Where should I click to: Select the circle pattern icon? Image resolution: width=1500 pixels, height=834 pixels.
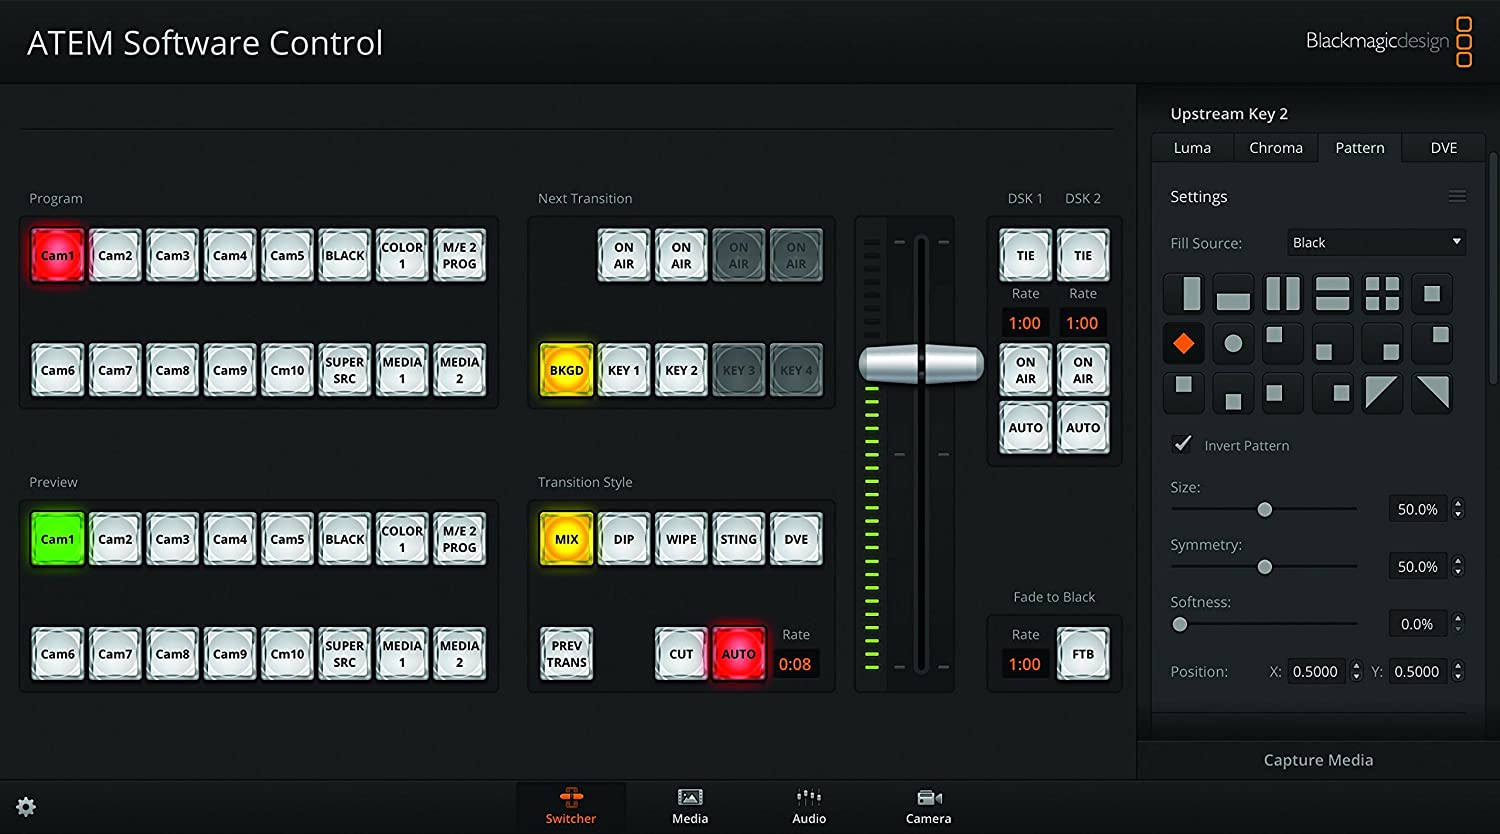coord(1233,344)
